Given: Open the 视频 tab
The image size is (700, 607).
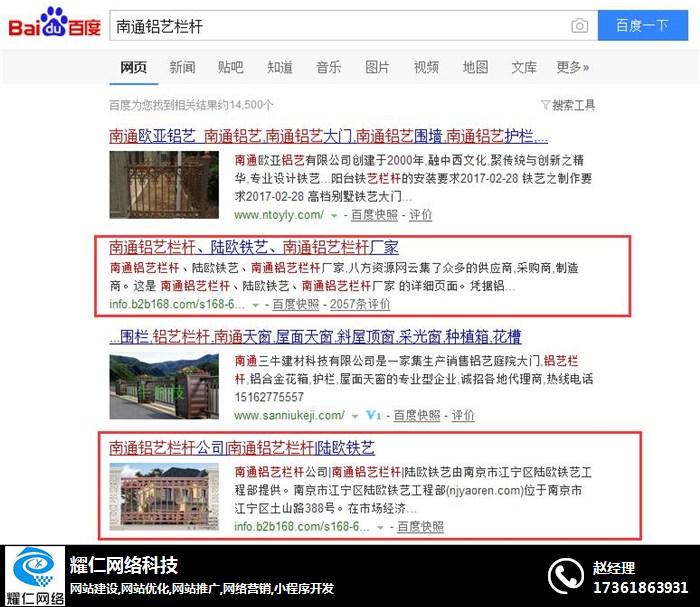Looking at the screenshot, I should (426, 67).
